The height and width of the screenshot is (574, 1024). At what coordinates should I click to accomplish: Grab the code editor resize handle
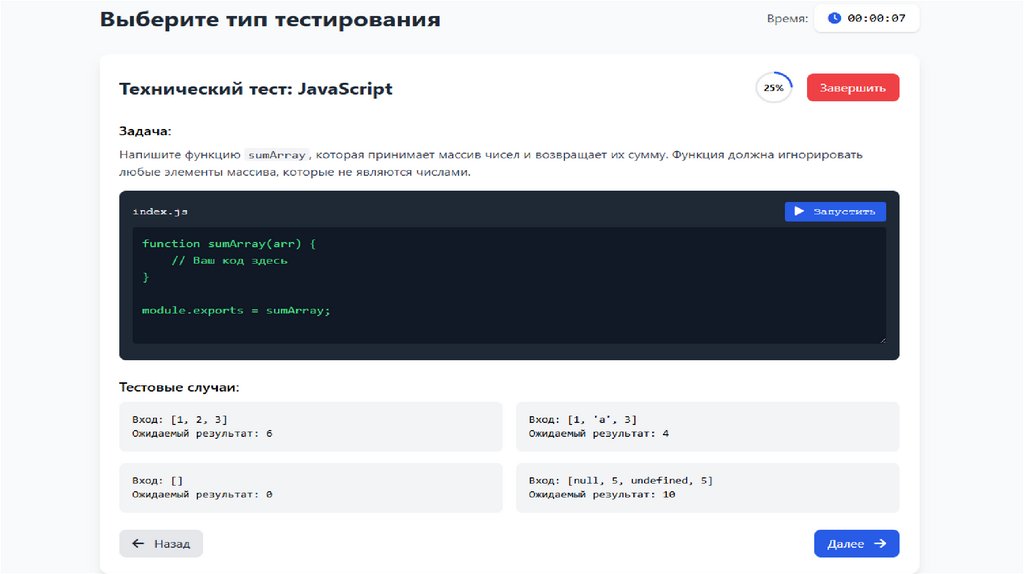point(881,339)
